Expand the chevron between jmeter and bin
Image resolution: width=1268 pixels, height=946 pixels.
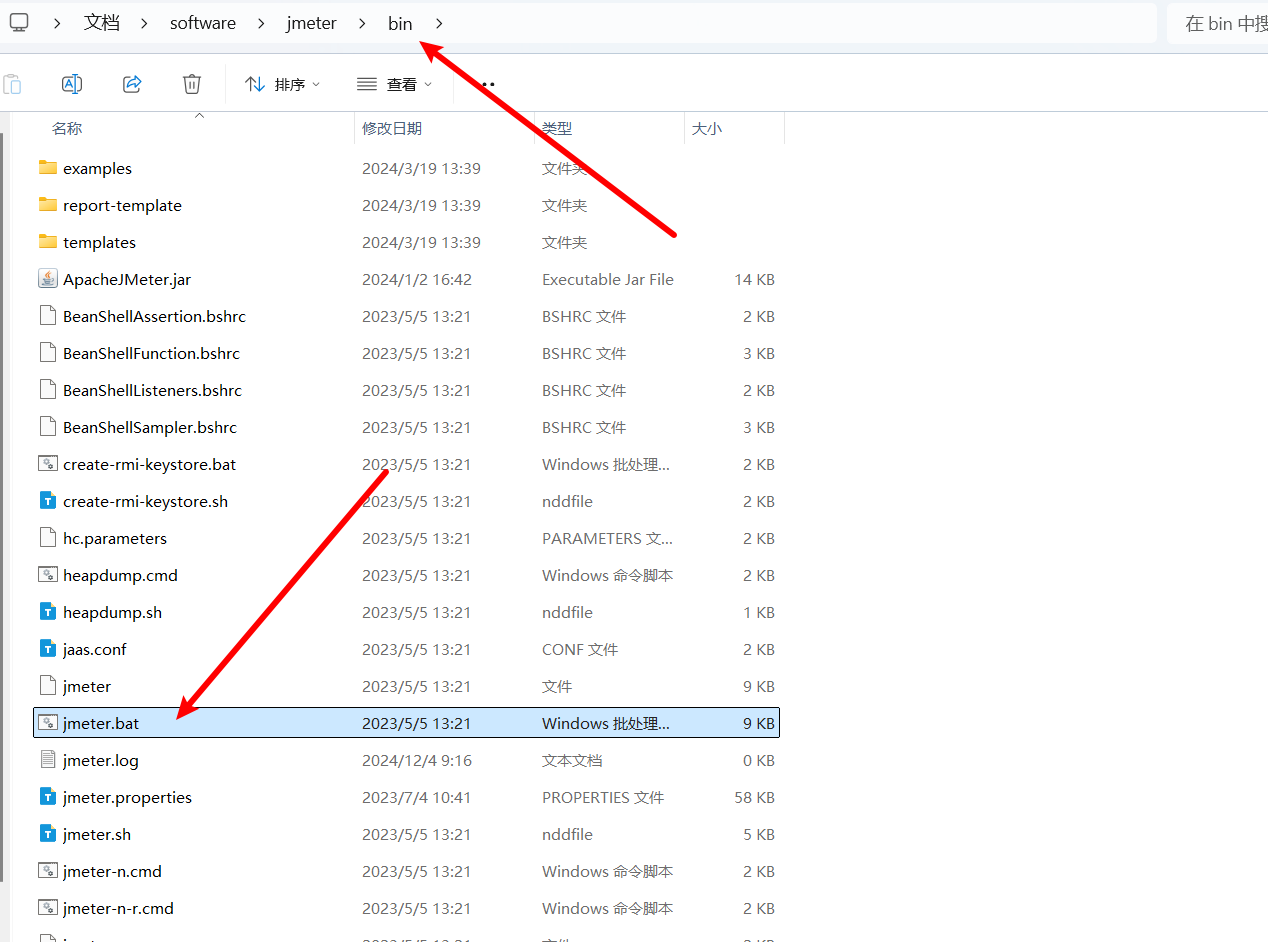[x=363, y=23]
